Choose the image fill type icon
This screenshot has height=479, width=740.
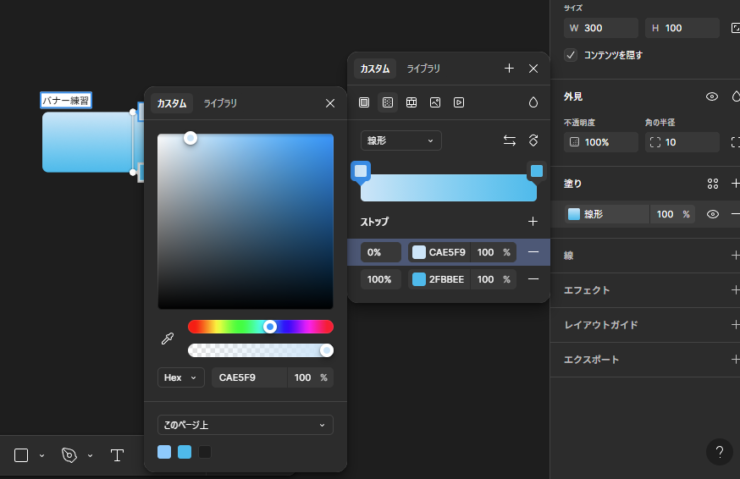[x=435, y=102]
